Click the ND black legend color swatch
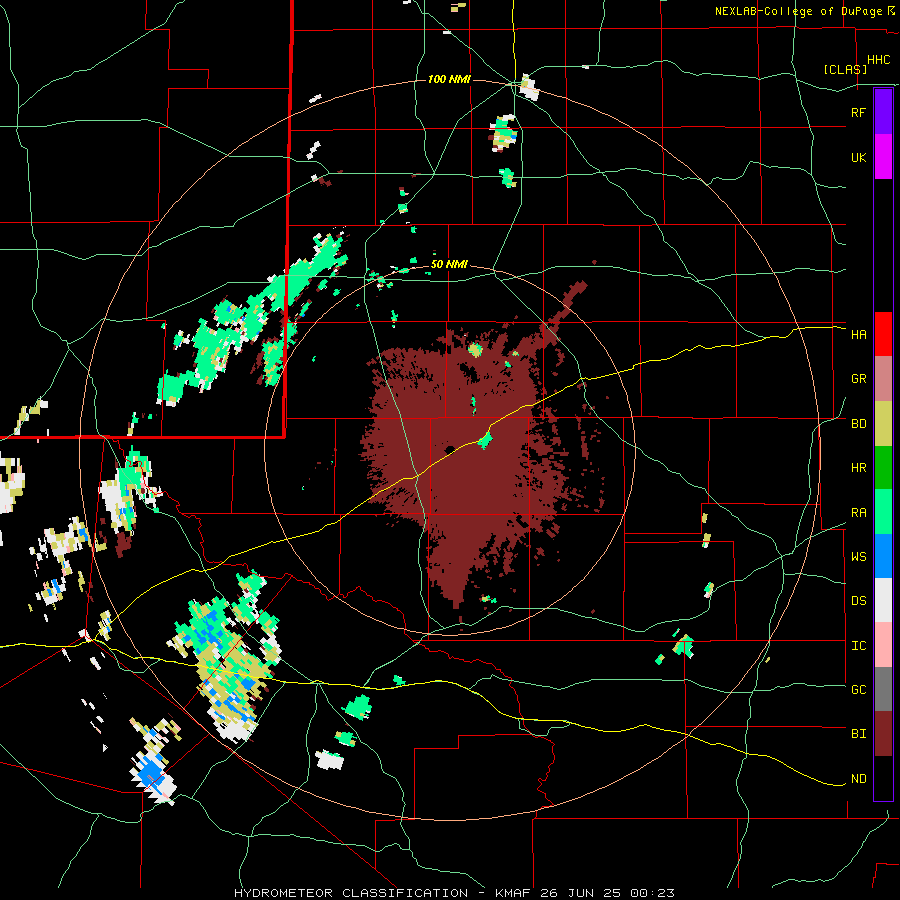This screenshot has width=900, height=900. click(x=883, y=778)
